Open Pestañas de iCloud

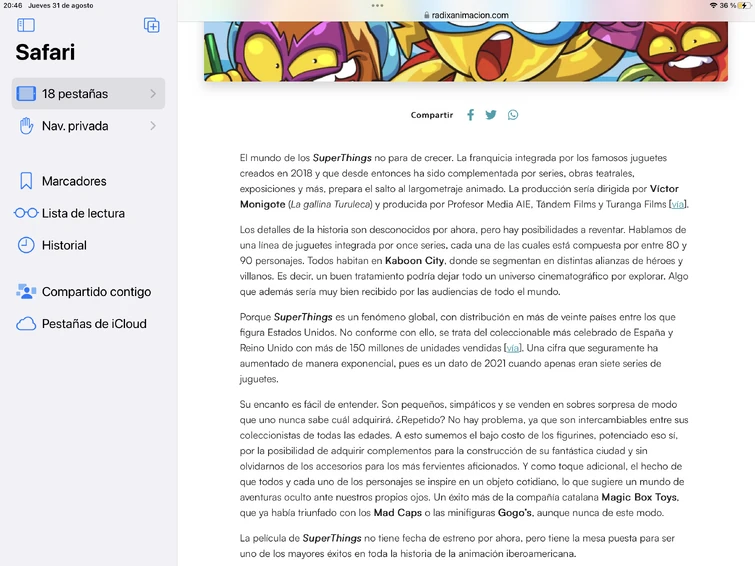pyautogui.click(x=88, y=324)
